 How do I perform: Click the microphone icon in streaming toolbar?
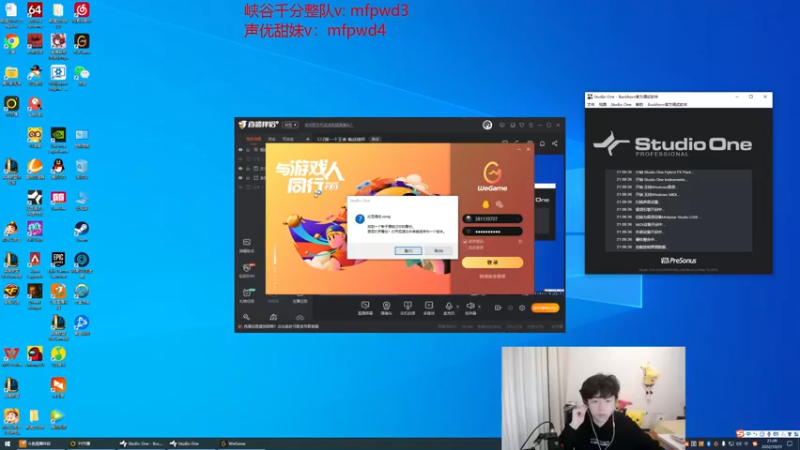coord(448,306)
